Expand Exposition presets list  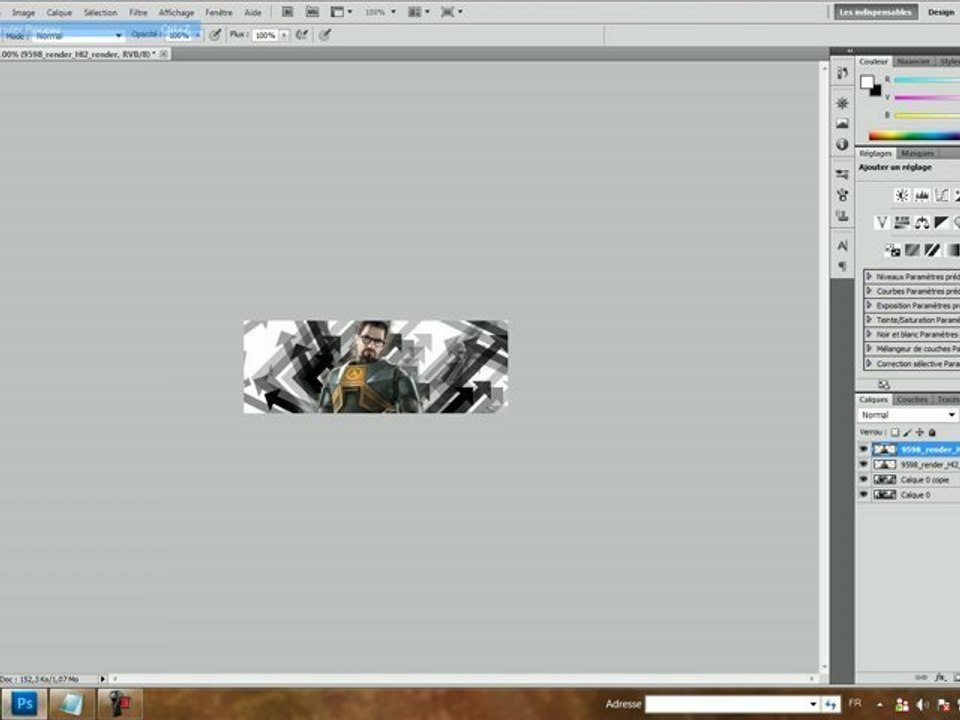pos(869,306)
